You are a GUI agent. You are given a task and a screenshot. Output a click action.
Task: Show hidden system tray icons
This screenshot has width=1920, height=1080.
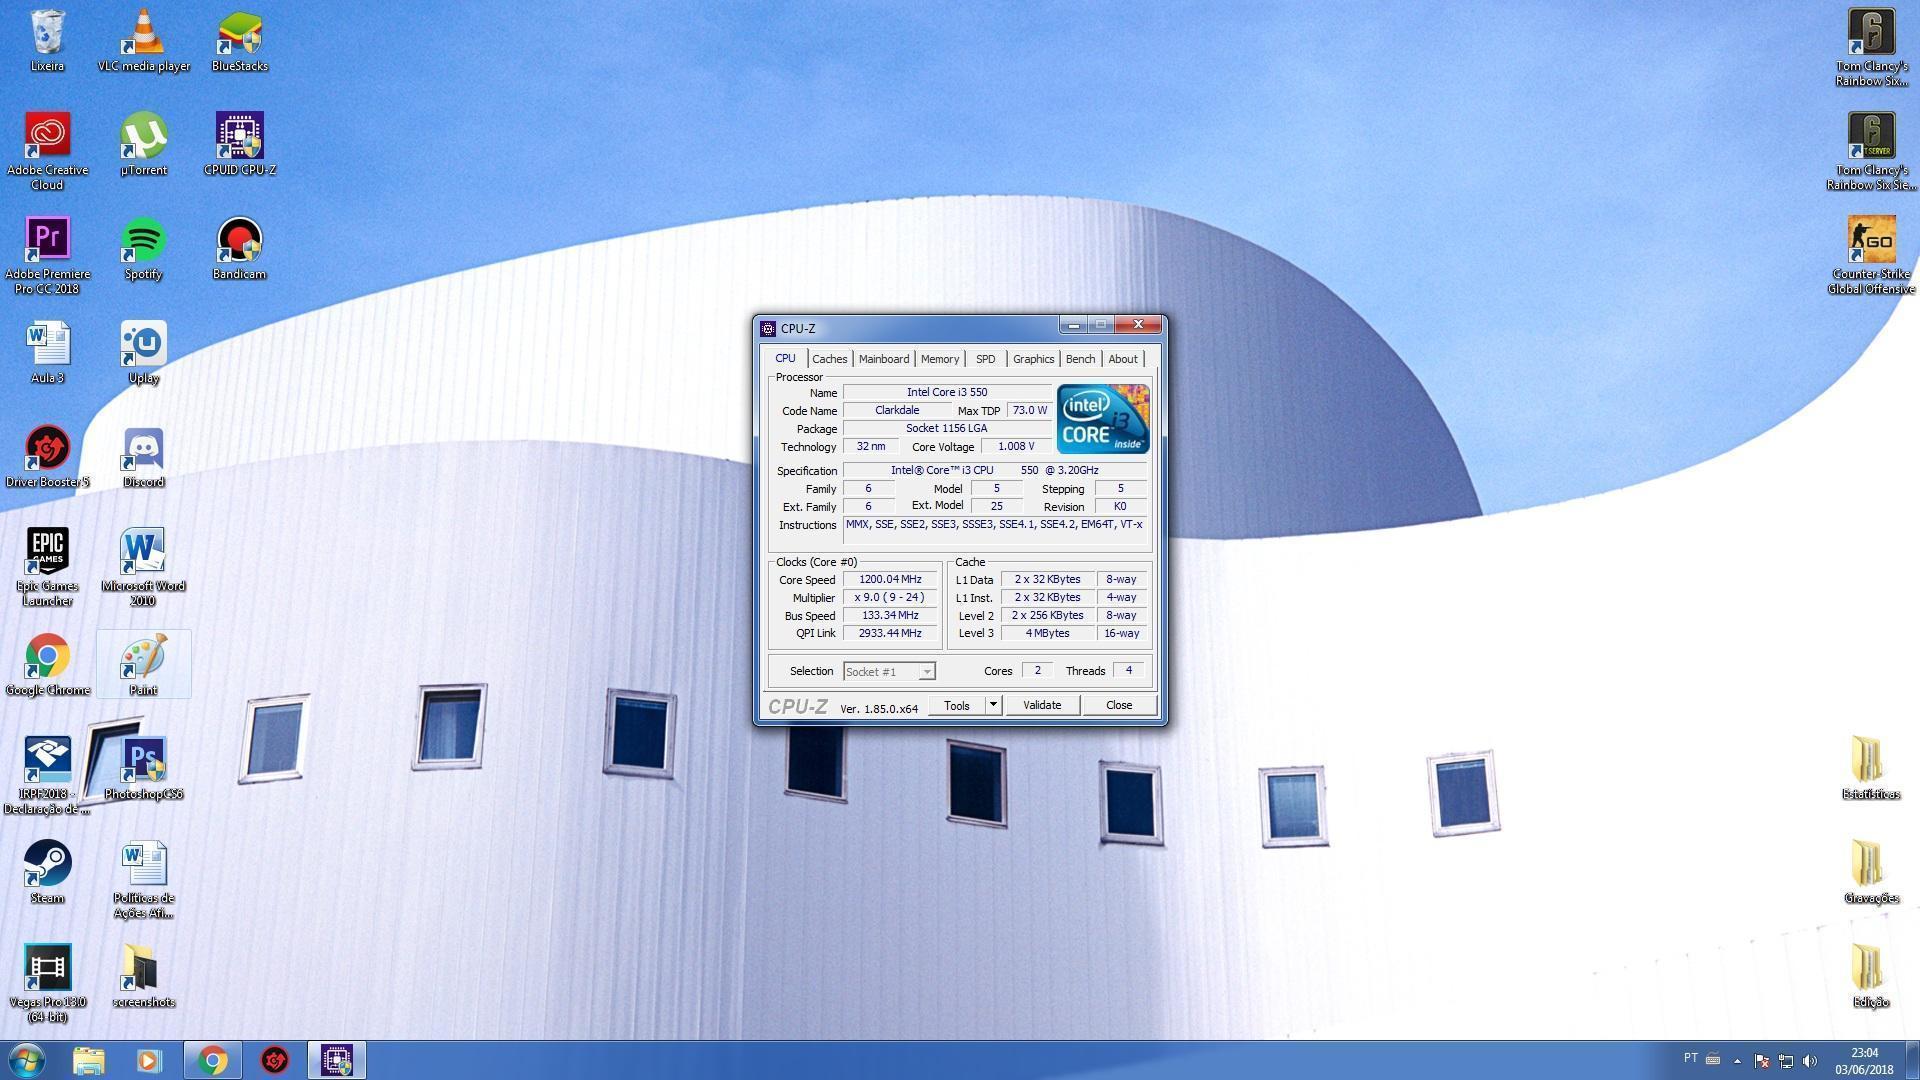point(1737,1061)
